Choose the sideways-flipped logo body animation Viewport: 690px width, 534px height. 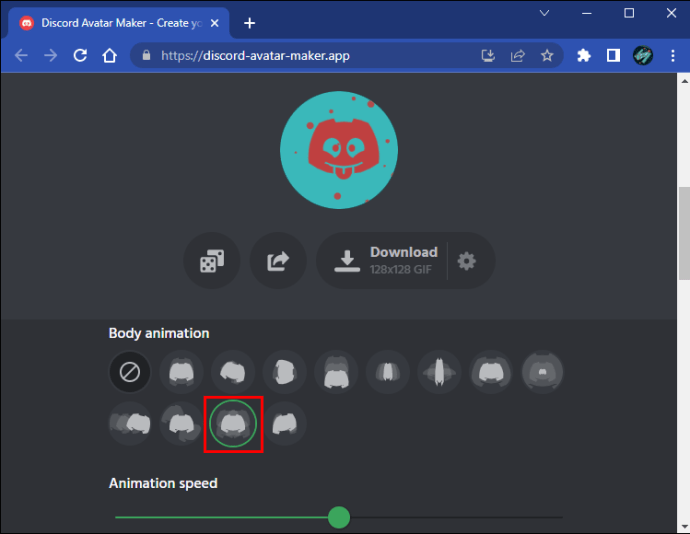pyautogui.click(x=285, y=372)
